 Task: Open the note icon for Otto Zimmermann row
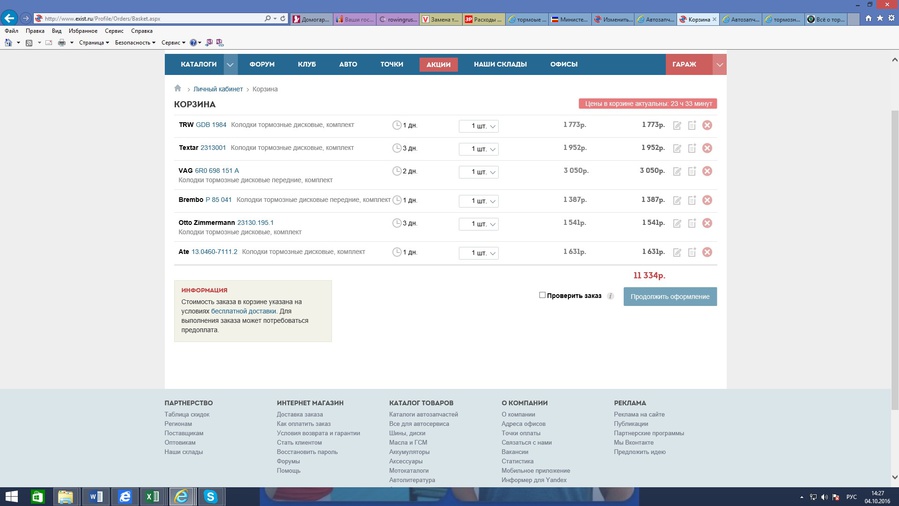692,223
